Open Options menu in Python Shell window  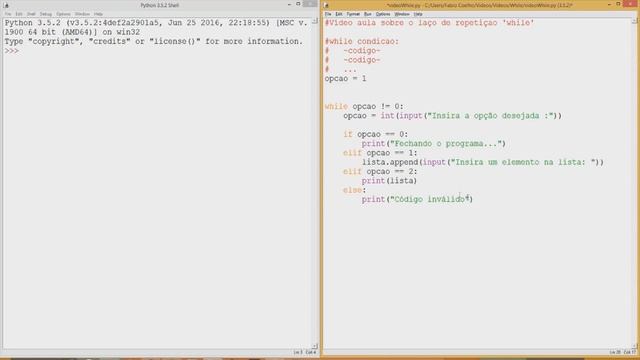coord(63,14)
